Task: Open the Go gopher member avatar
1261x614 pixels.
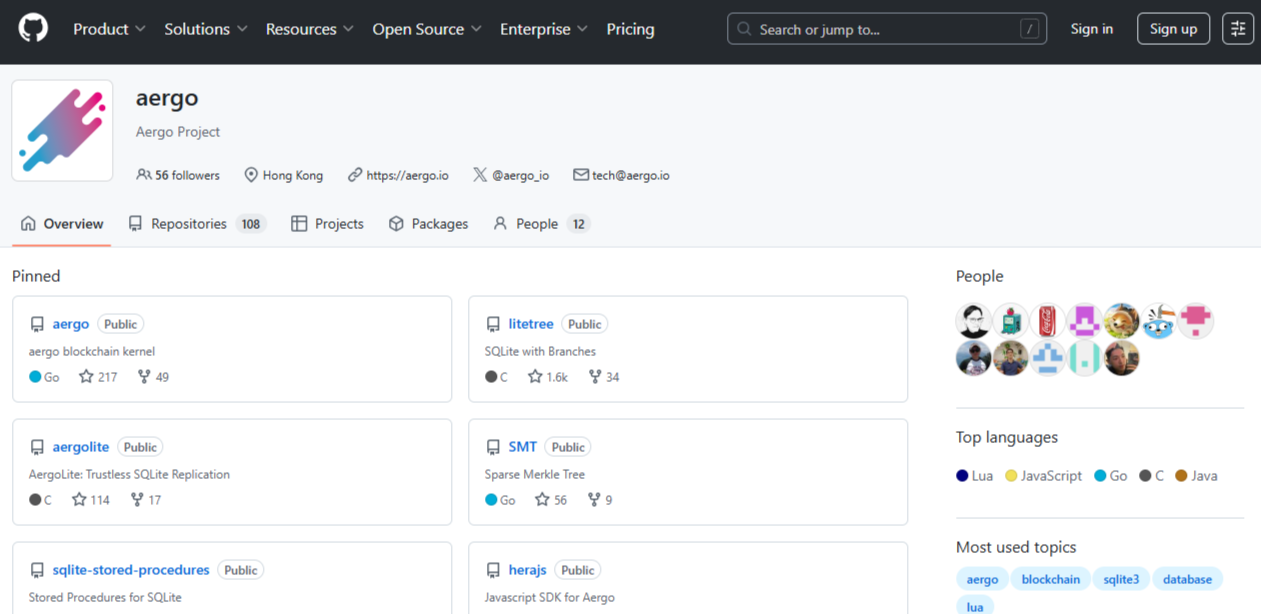Action: [1159, 321]
